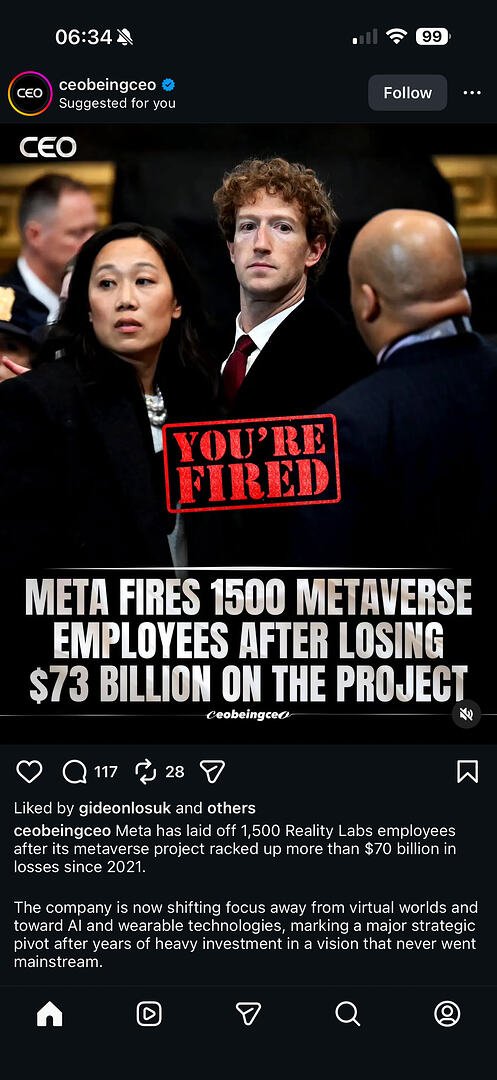Tap the repost count 28
Image resolution: width=497 pixels, height=1080 pixels.
[175, 771]
